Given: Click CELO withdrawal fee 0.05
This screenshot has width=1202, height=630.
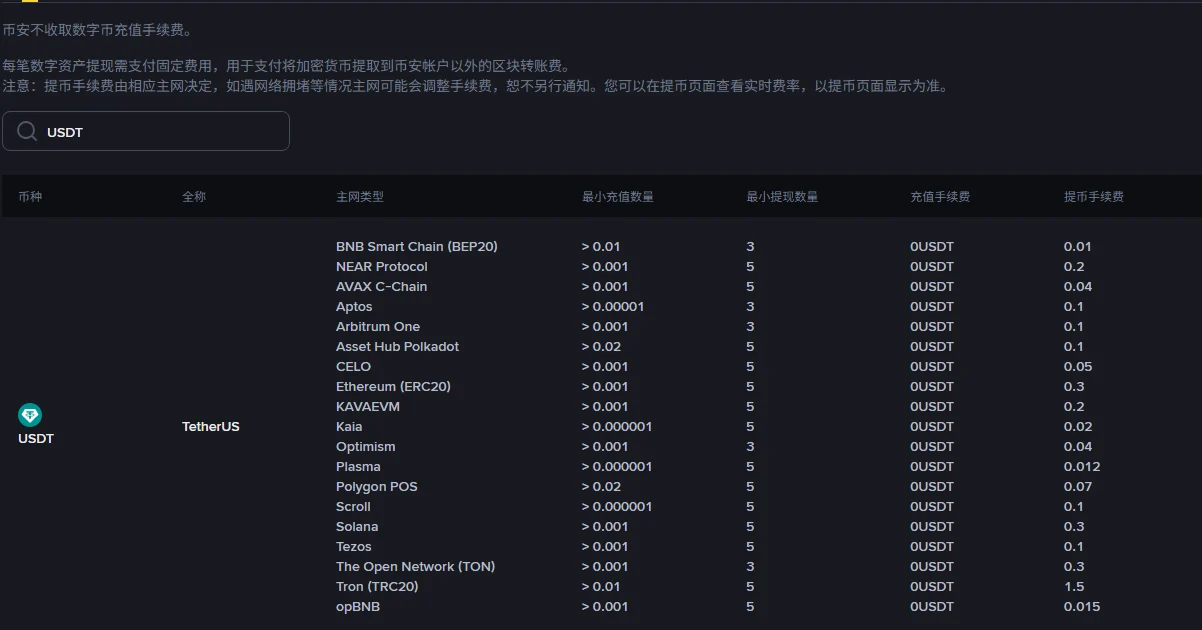Looking at the screenshot, I should (1078, 367).
